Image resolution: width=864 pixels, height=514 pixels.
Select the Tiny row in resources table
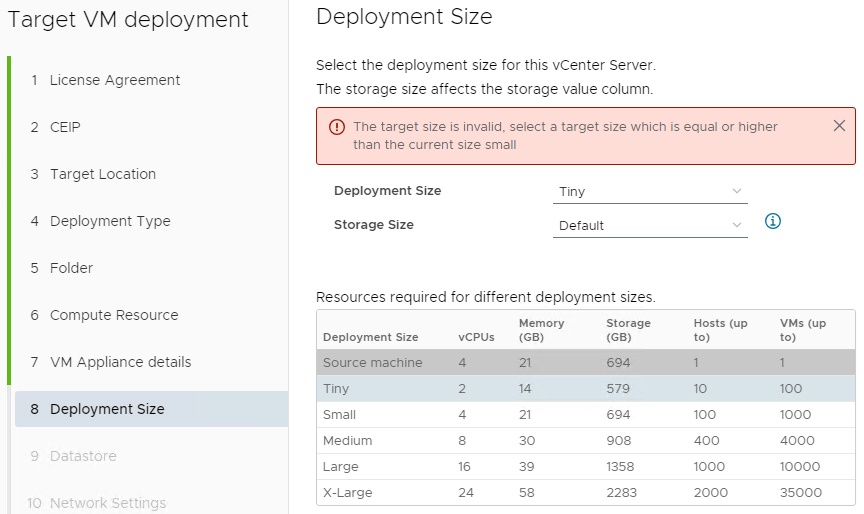pyautogui.click(x=586, y=388)
